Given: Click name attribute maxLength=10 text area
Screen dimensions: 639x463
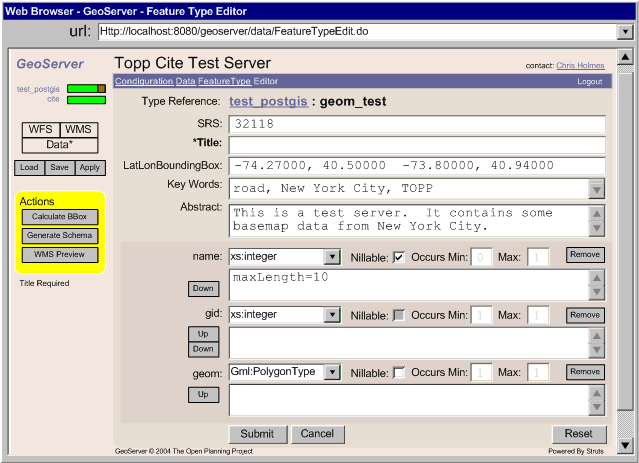Looking at the screenshot, I should [409, 284].
